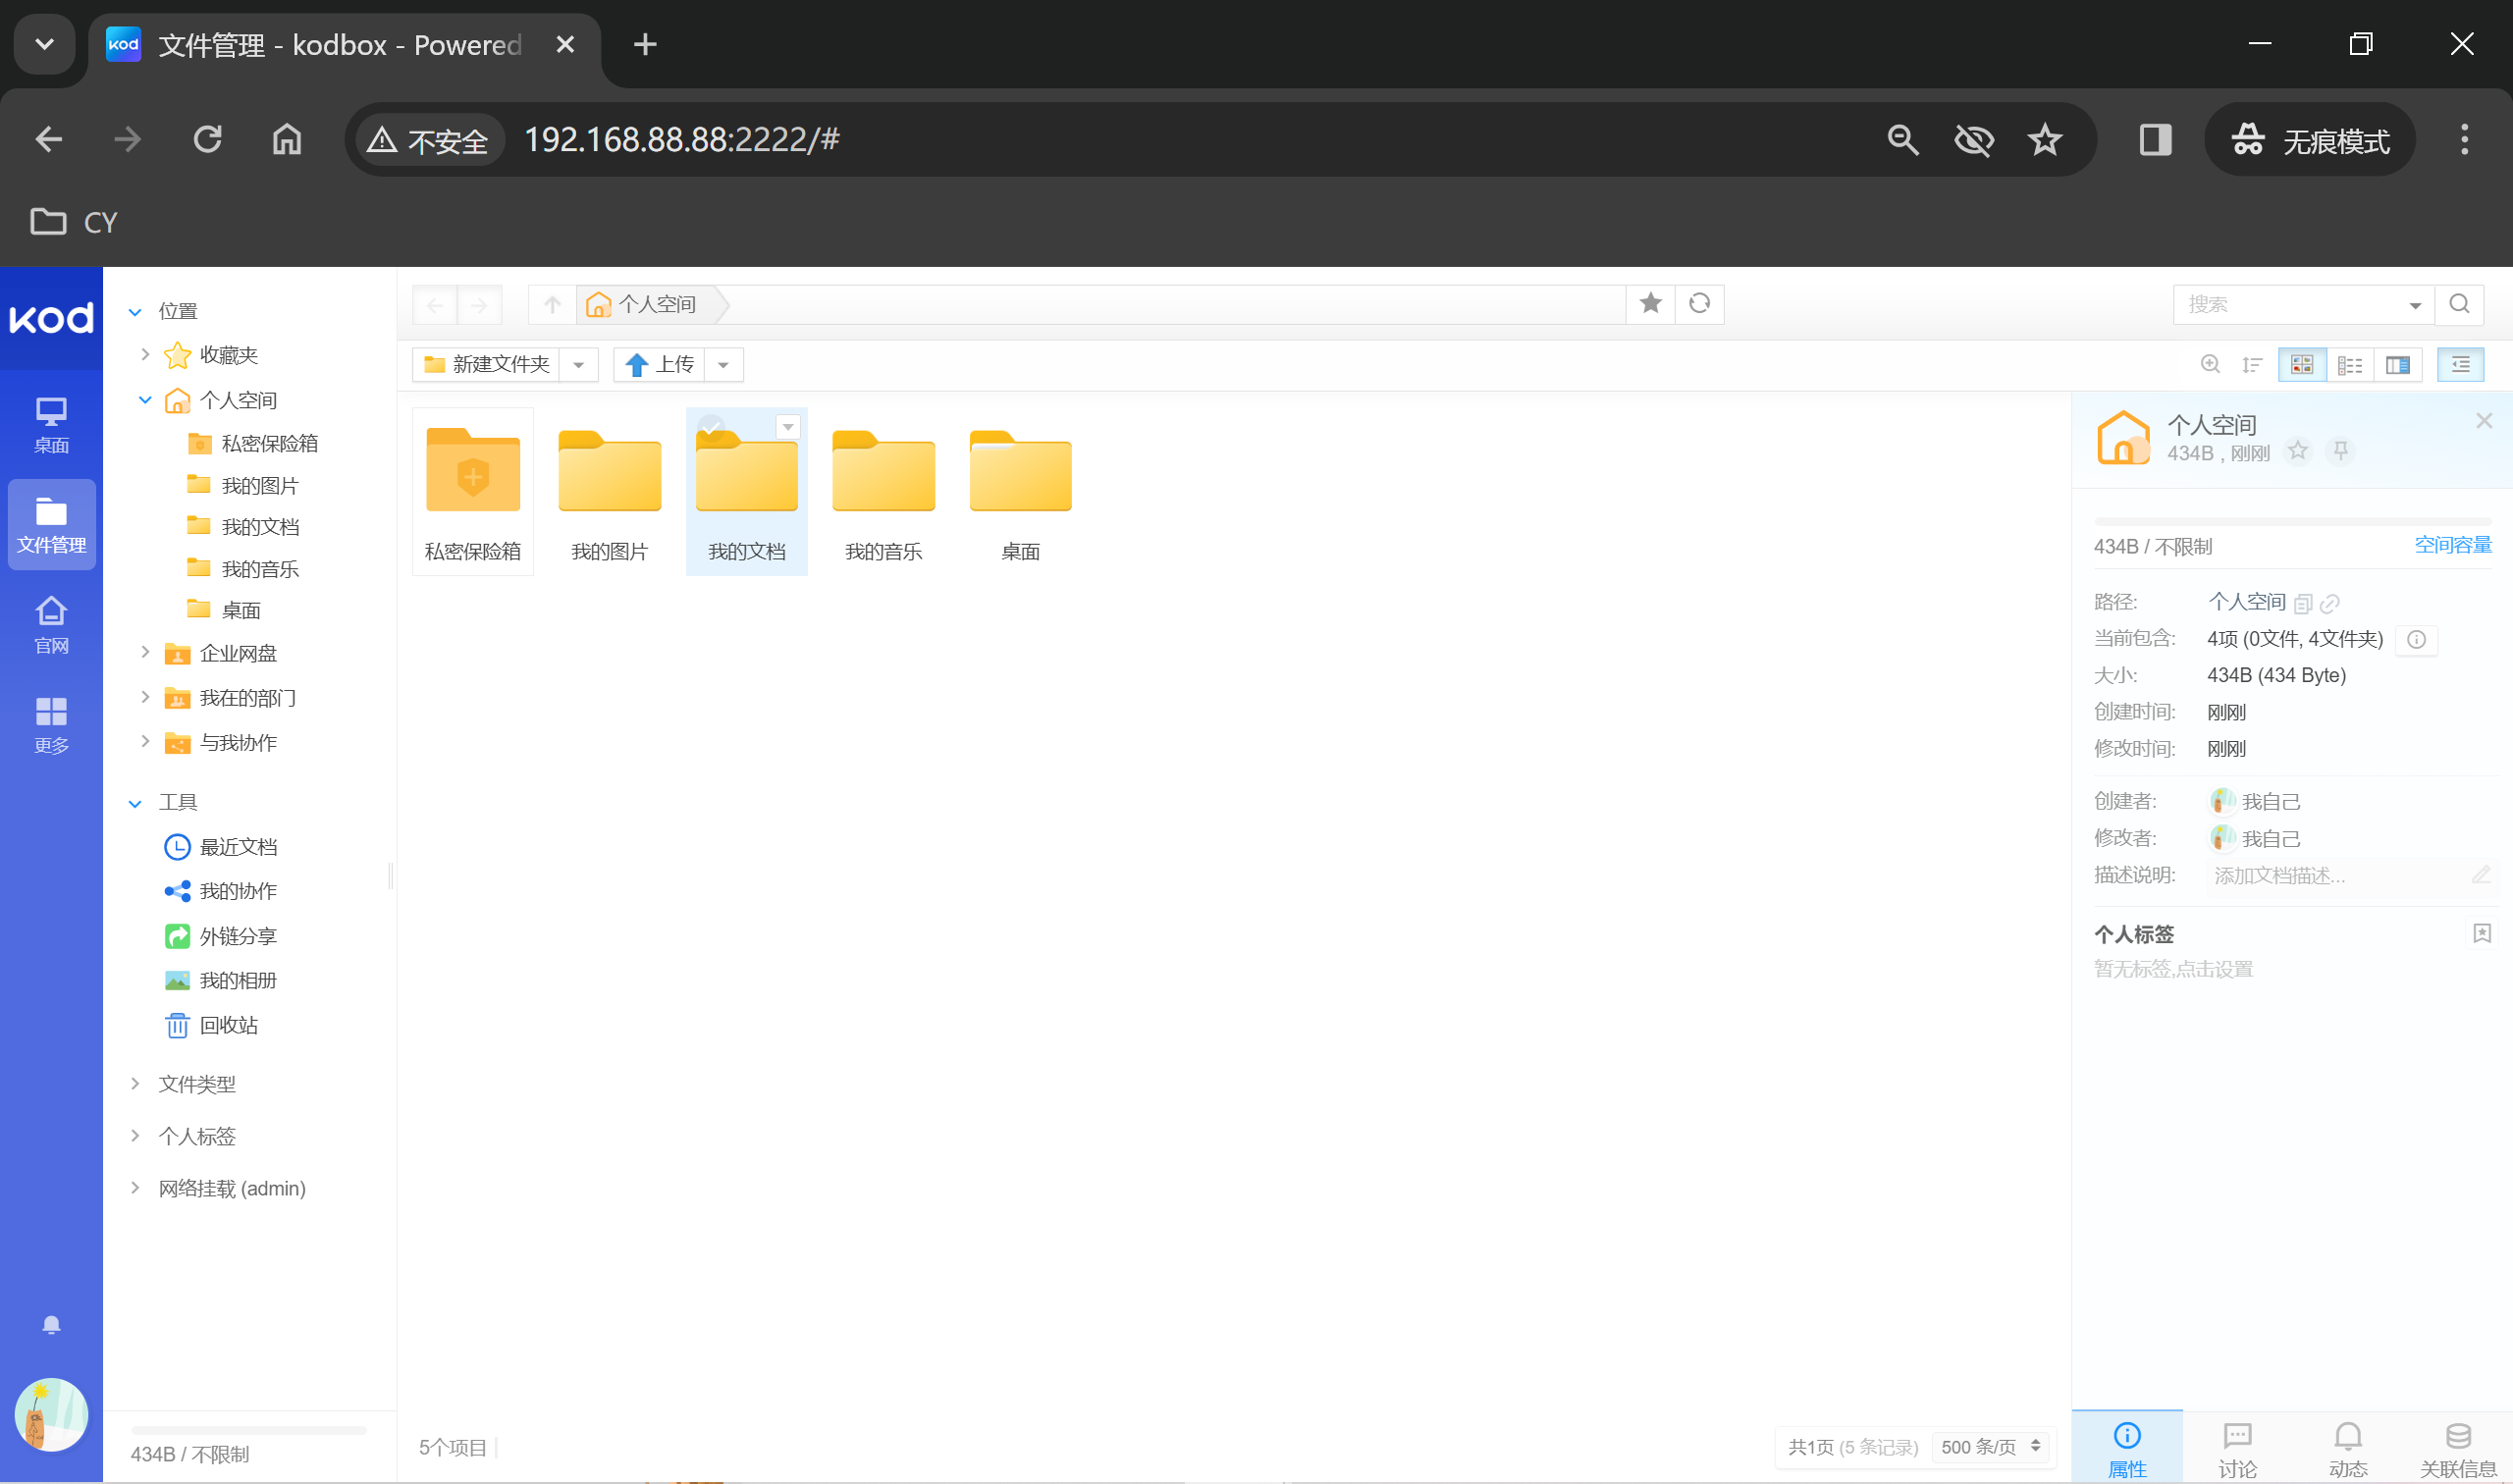
Task: Switch to list view
Action: (2349, 365)
